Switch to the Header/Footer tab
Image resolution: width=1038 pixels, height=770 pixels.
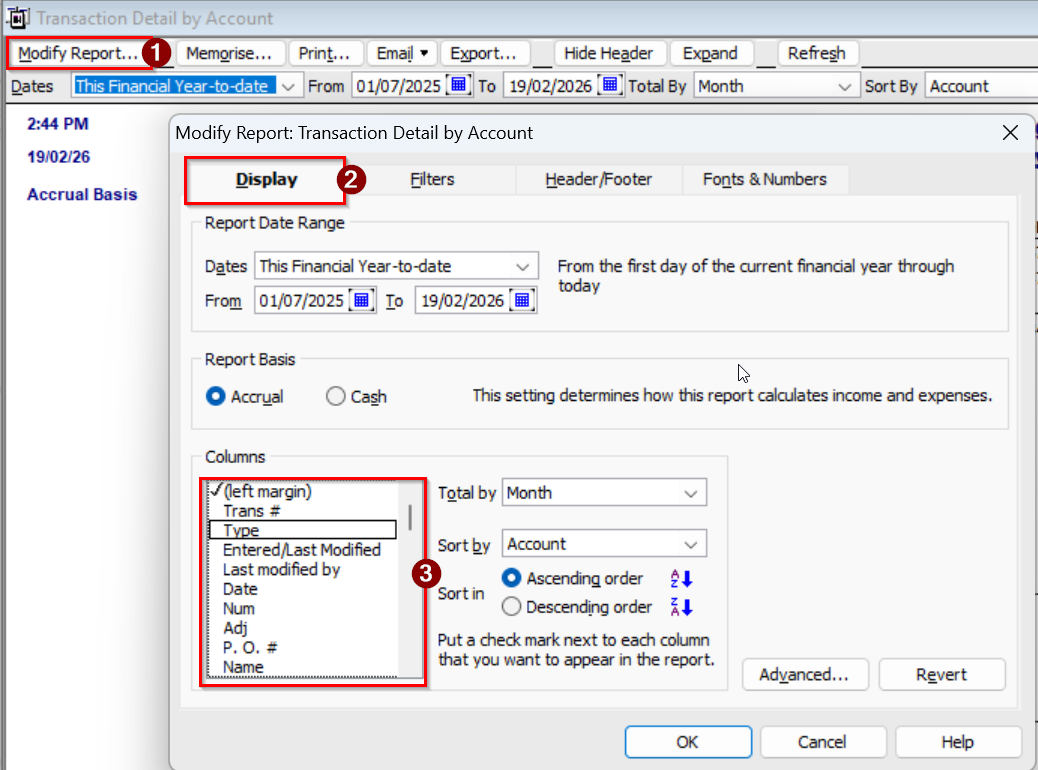pos(598,179)
